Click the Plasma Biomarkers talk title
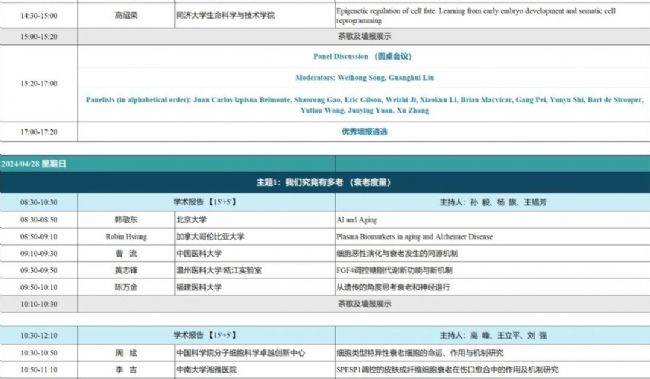This screenshot has height=379, width=650. pyautogui.click(x=415, y=236)
